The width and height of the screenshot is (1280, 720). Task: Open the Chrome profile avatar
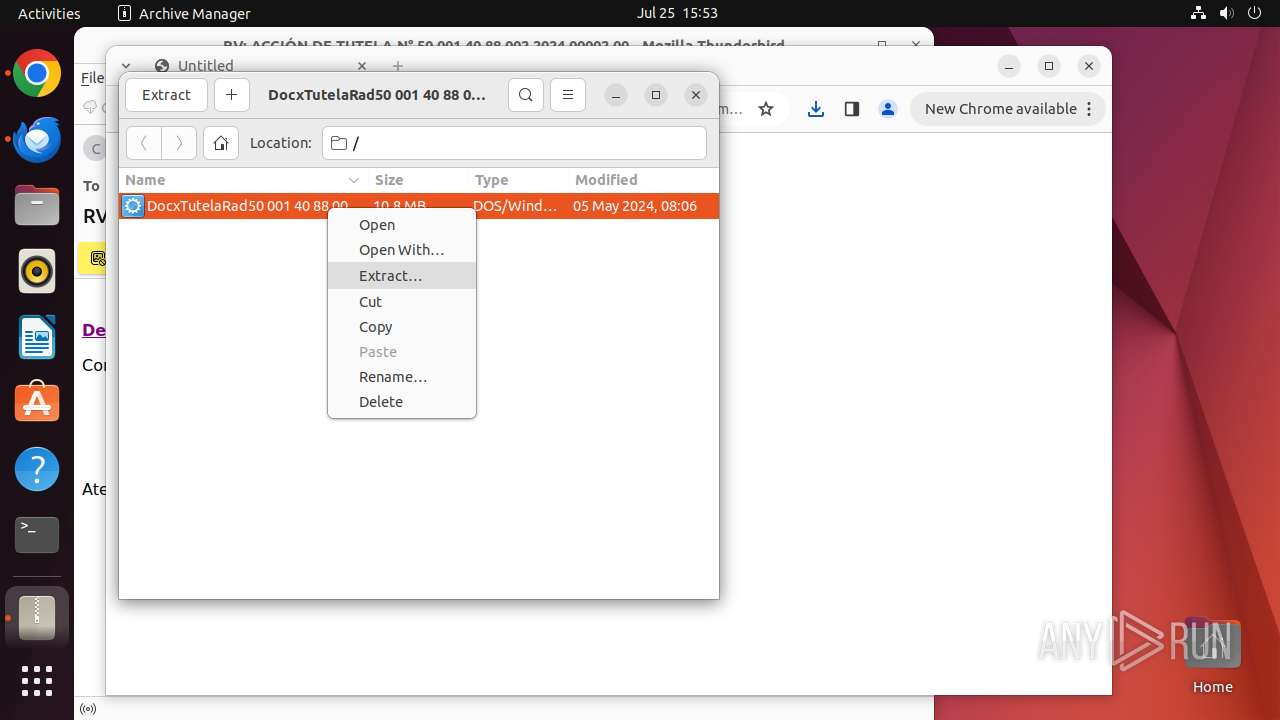888,109
